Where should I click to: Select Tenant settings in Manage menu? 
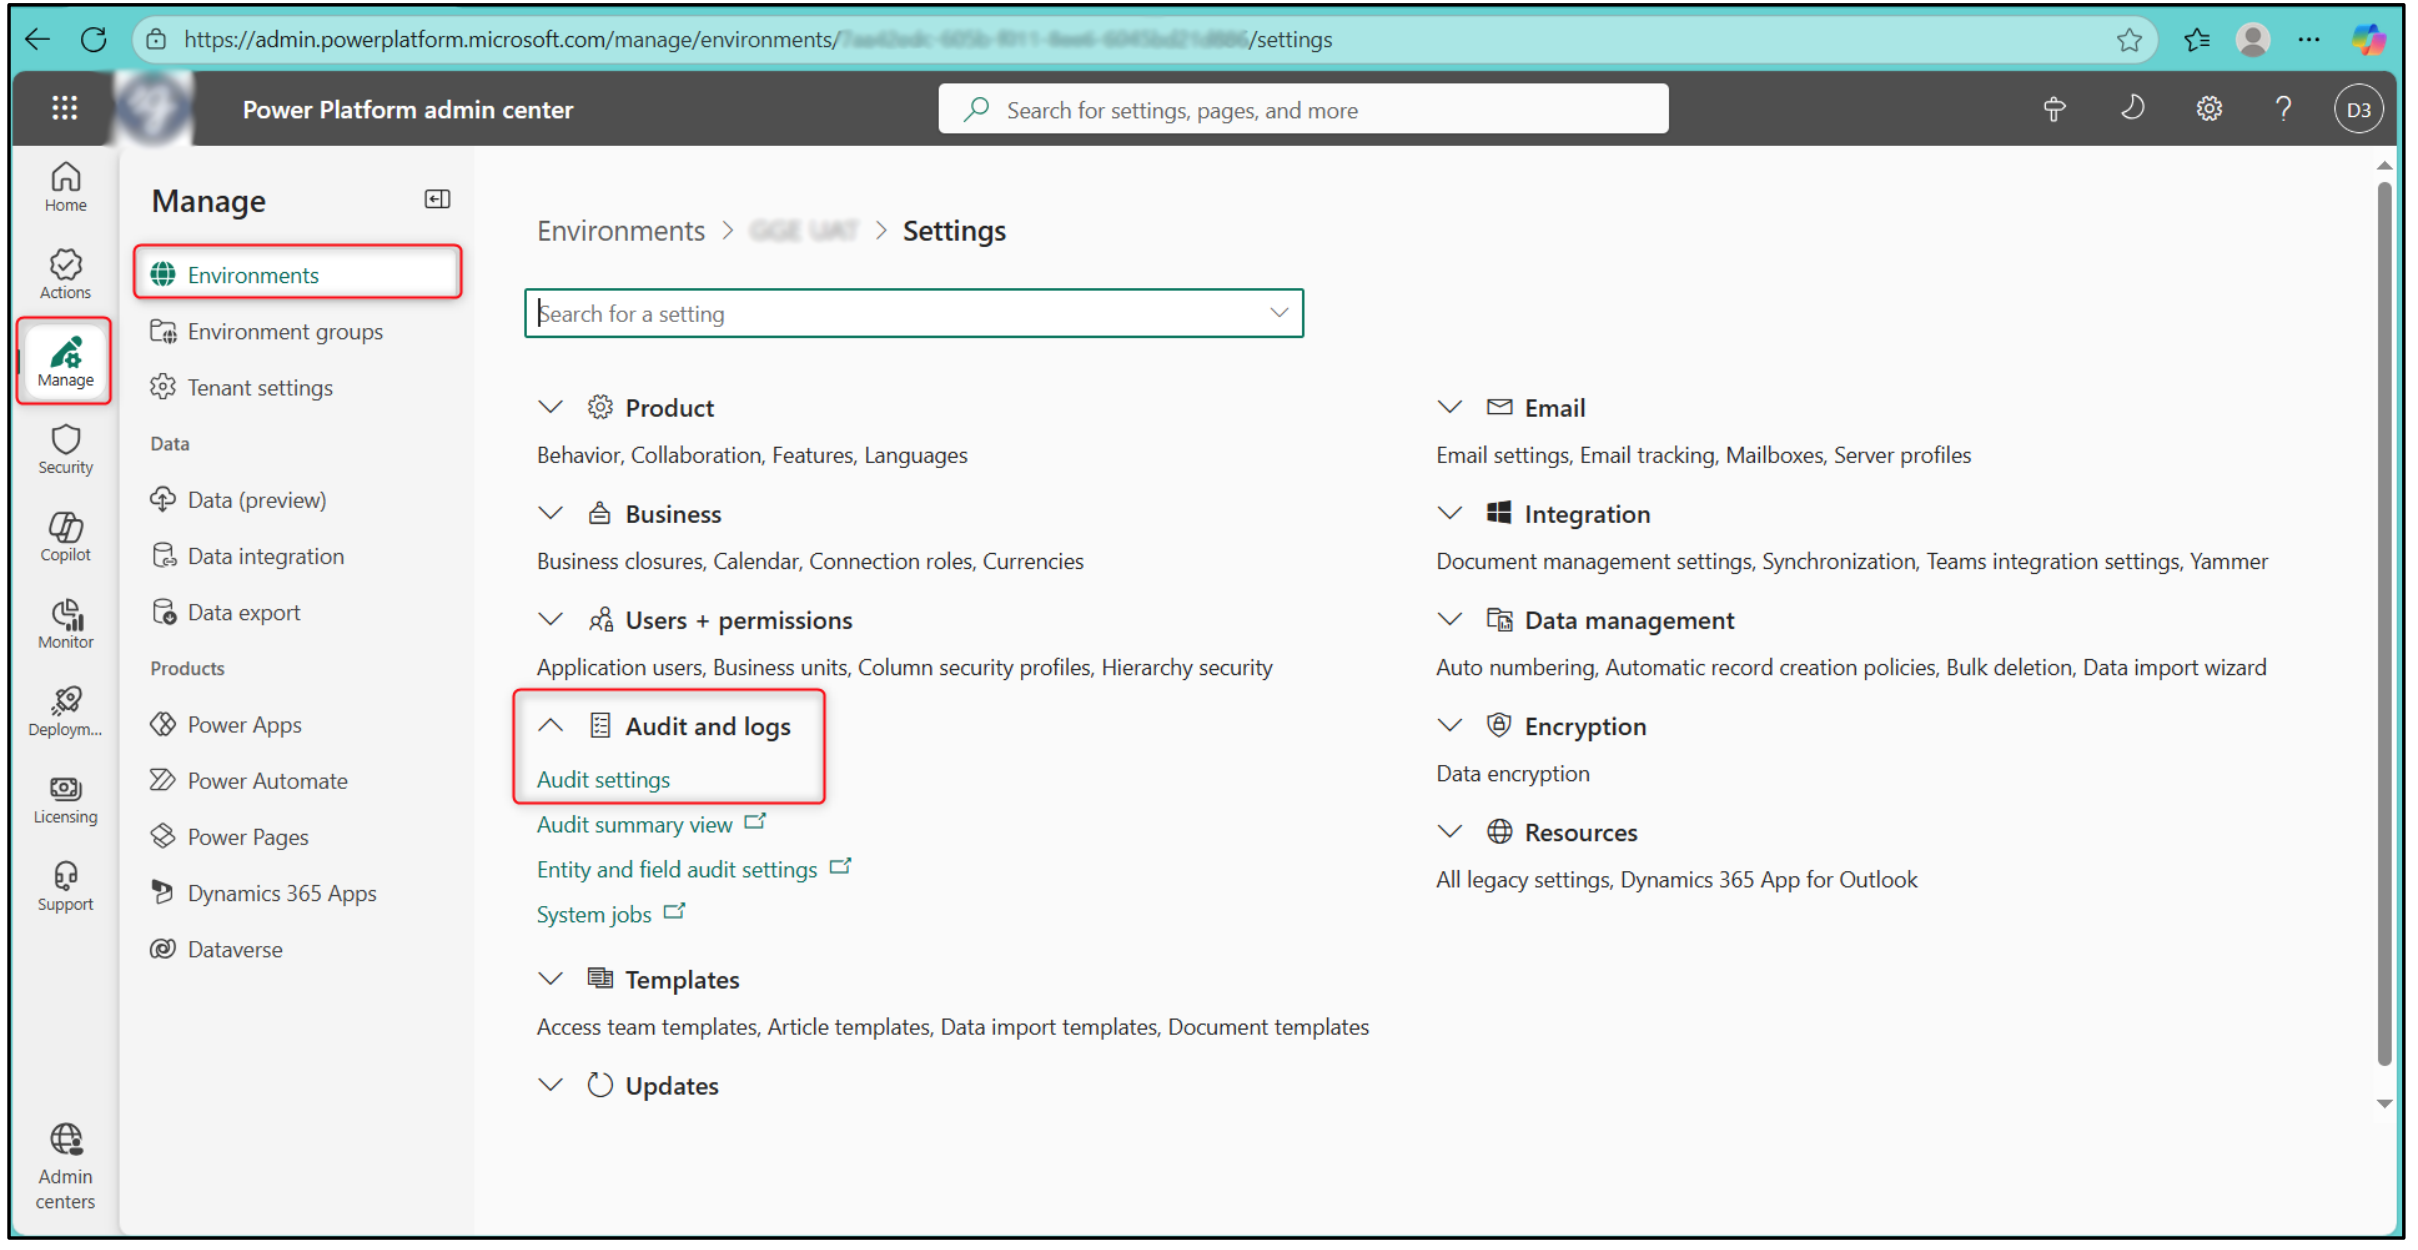(260, 387)
